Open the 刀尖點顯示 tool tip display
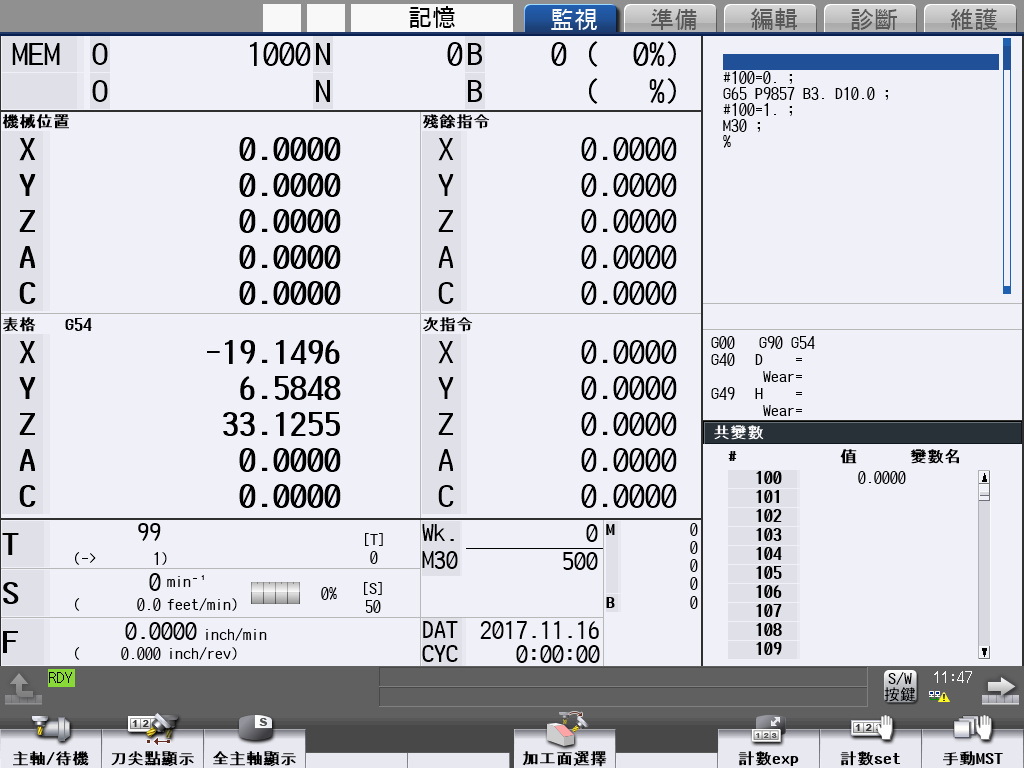1024x768 pixels. pyautogui.click(x=153, y=740)
